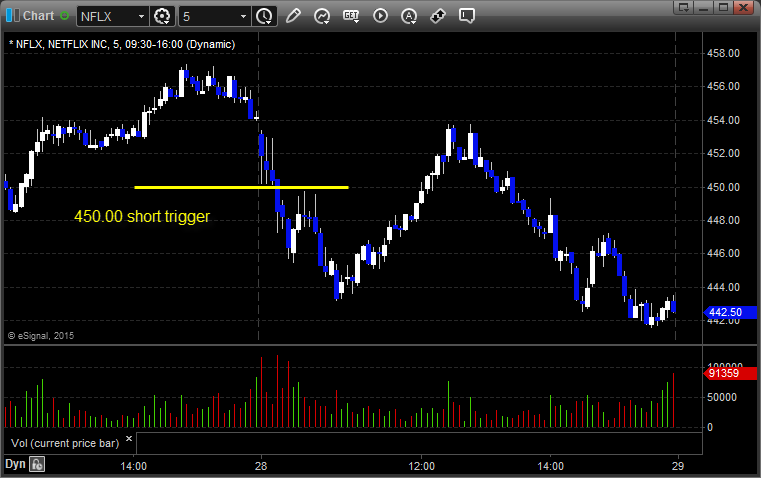Screen dimensions: 761x478
Task: Click the 450.00 short trigger annotation
Action: [142, 216]
